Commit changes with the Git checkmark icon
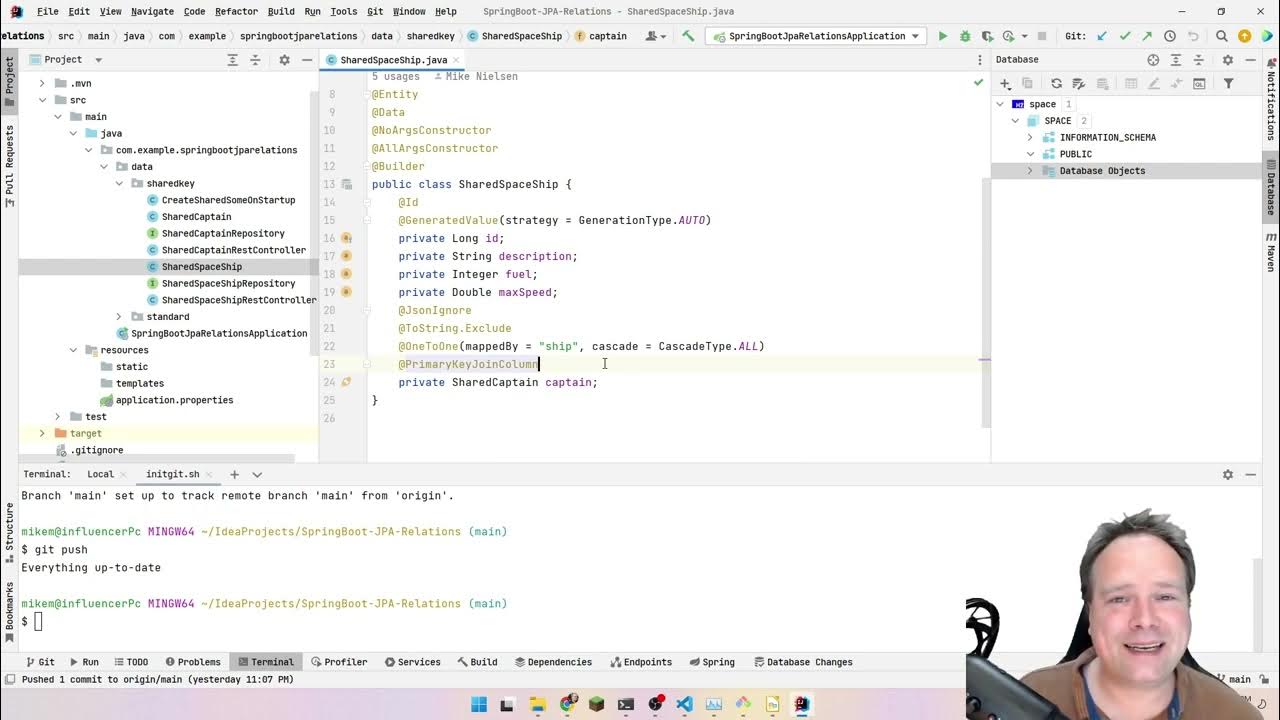 coord(1125,36)
